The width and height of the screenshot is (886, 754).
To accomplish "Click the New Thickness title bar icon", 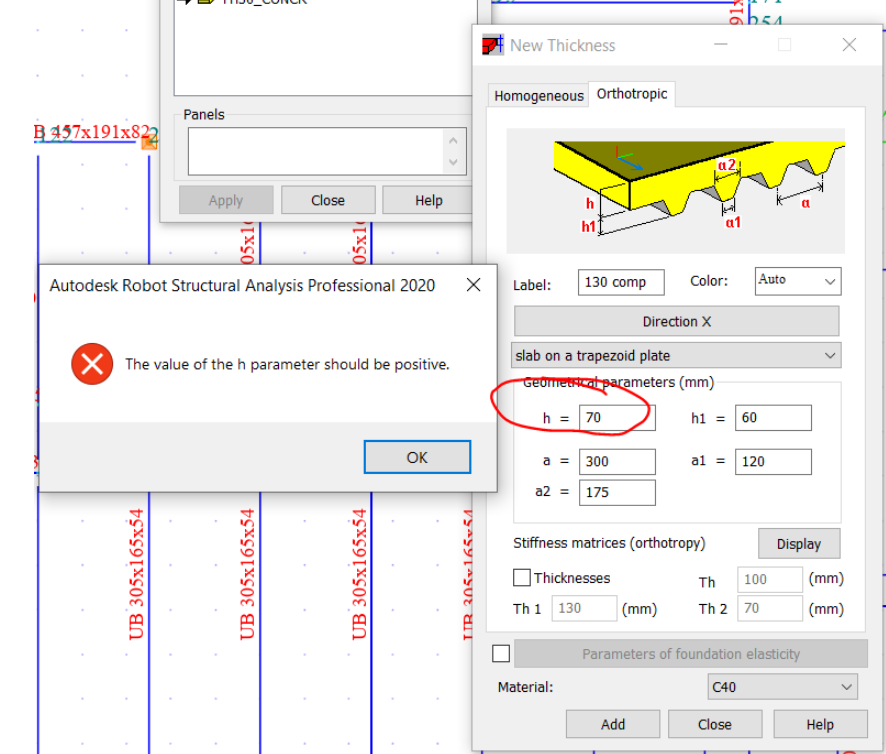I will pyautogui.click(x=491, y=45).
